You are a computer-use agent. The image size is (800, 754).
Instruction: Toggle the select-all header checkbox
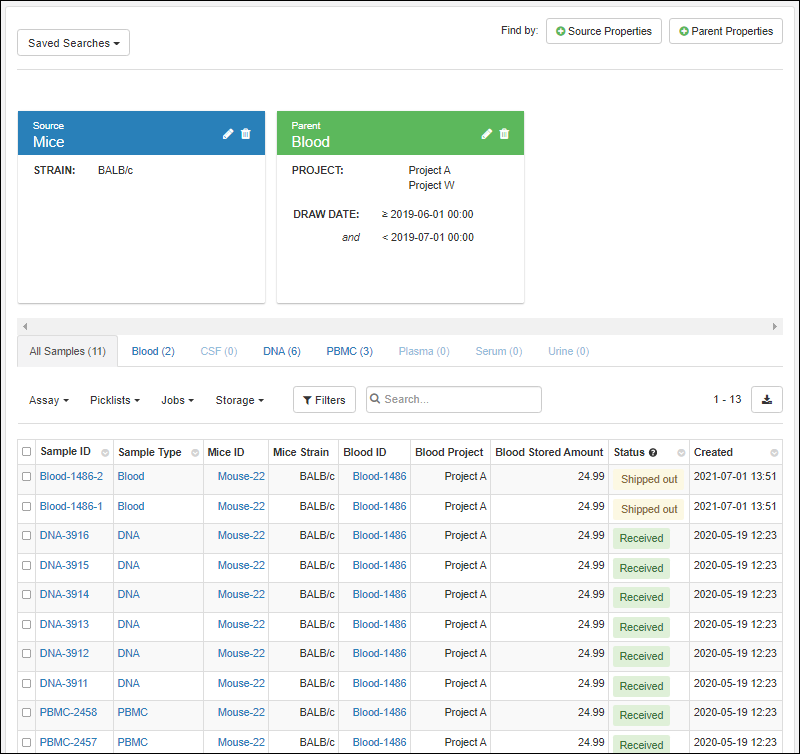pos(27,452)
